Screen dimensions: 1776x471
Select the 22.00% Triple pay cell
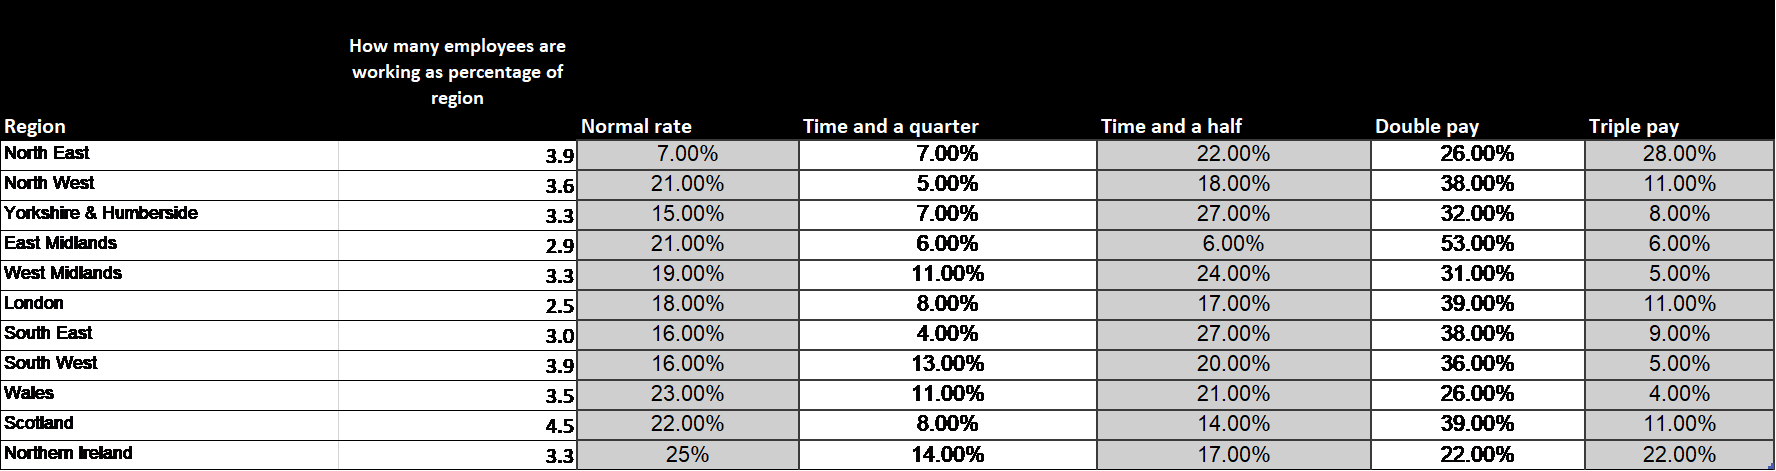[1679, 454]
